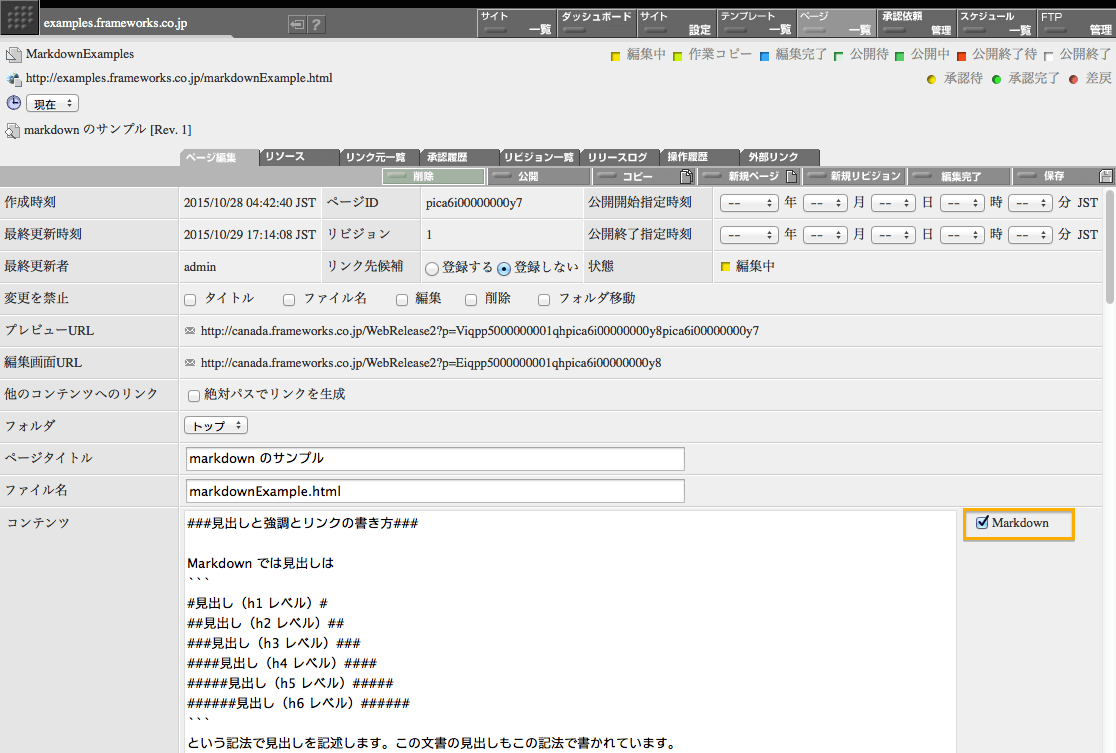The height and width of the screenshot is (753, 1116).
Task: Click the page icon beside MarkdownExamples
Action: 14,54
